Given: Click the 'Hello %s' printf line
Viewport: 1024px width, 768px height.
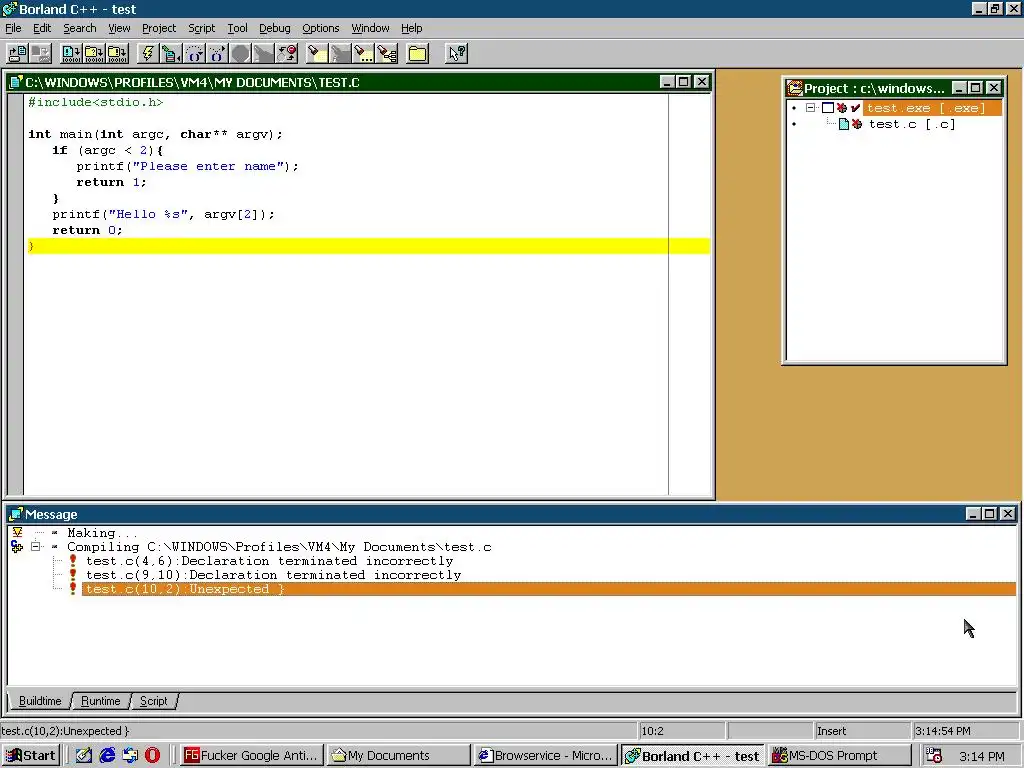Looking at the screenshot, I should 163,214.
